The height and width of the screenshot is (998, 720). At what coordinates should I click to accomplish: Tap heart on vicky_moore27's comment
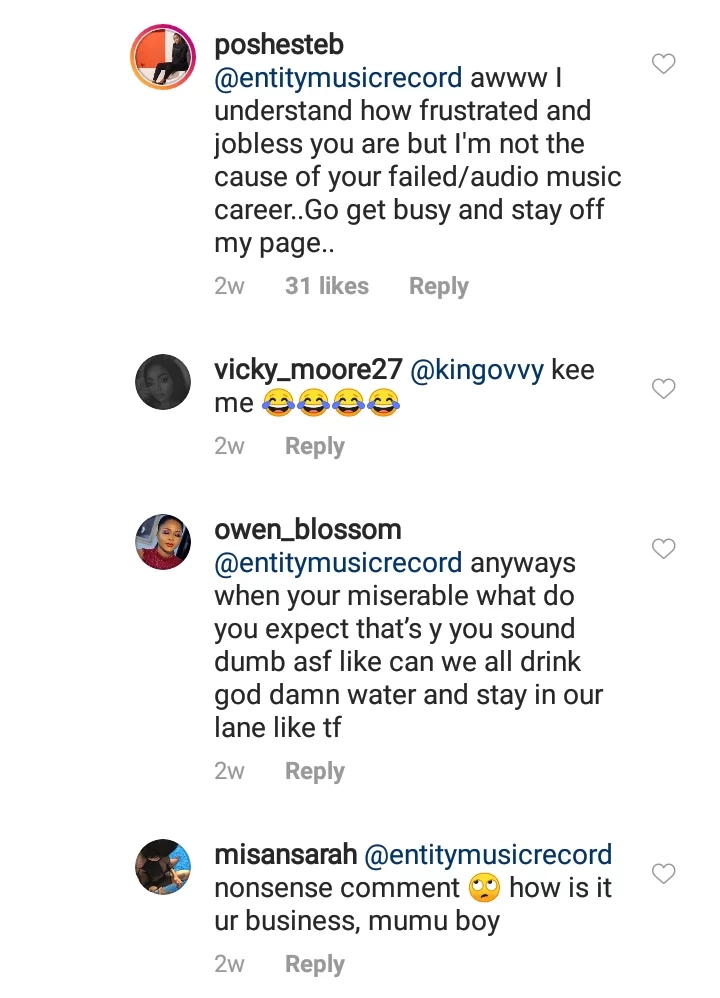663,389
